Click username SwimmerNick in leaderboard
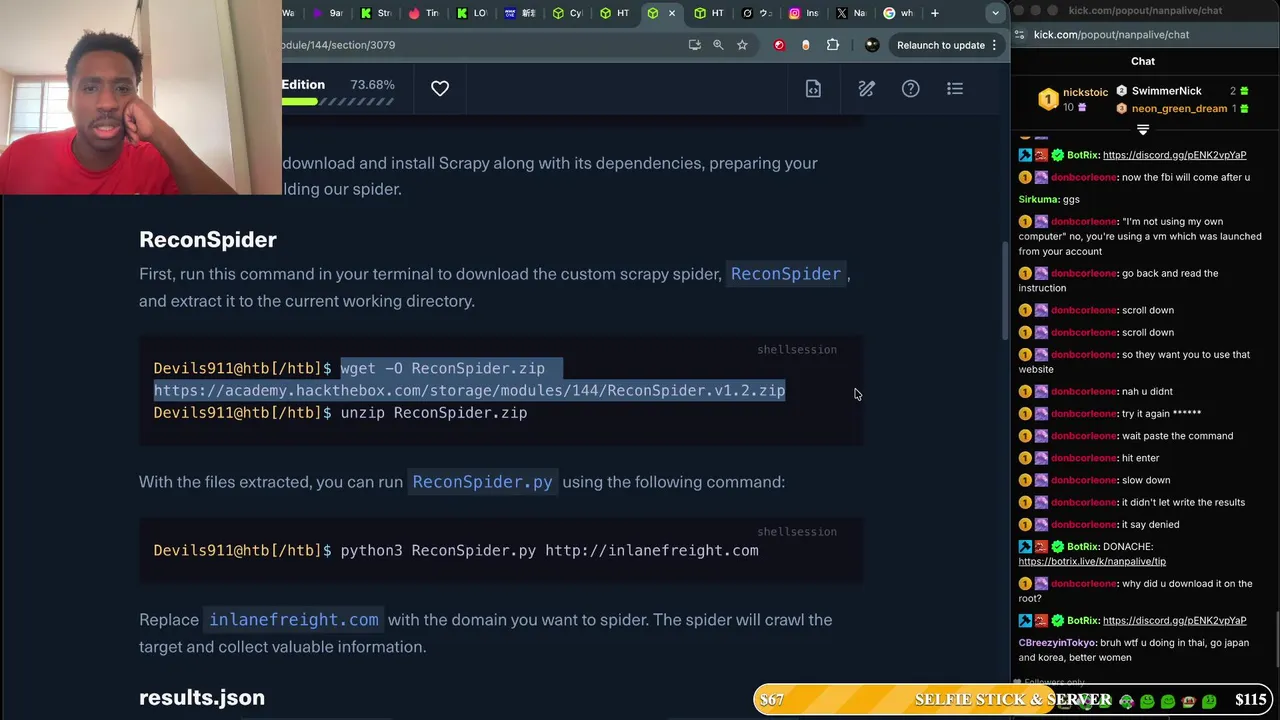The image size is (1280, 720). 1166,91
